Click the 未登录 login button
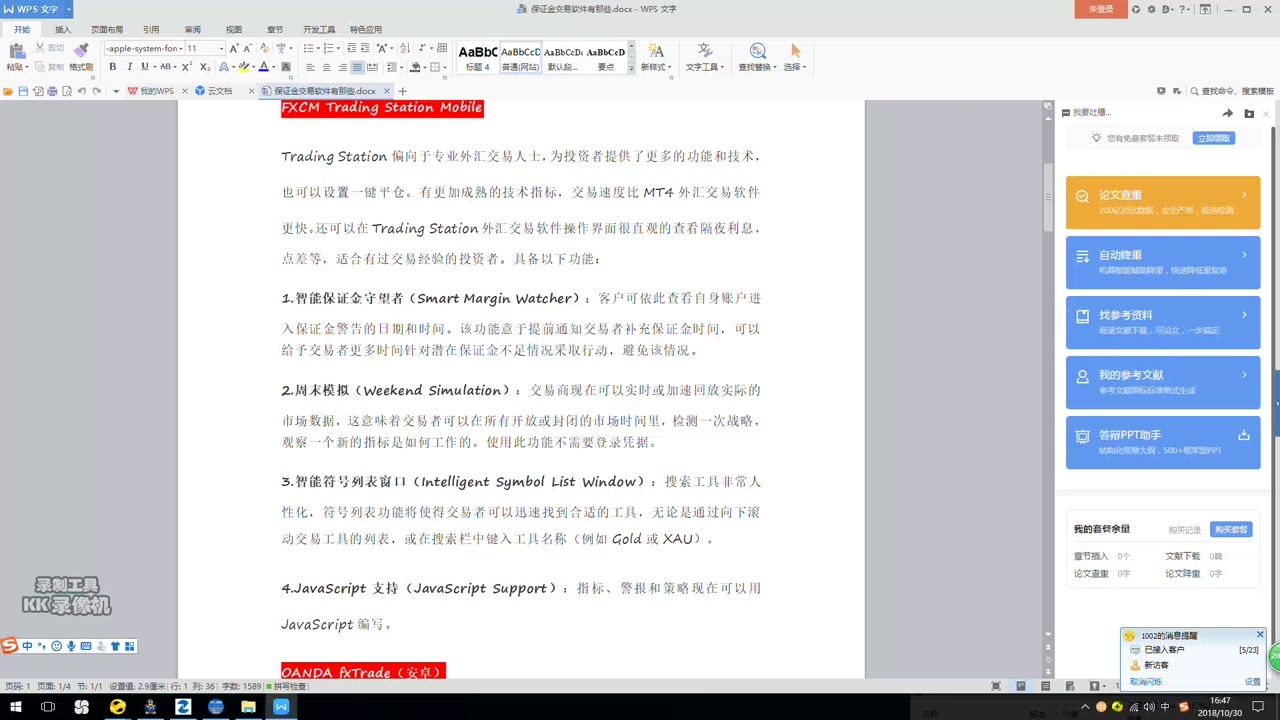The image size is (1280, 720). point(1101,9)
